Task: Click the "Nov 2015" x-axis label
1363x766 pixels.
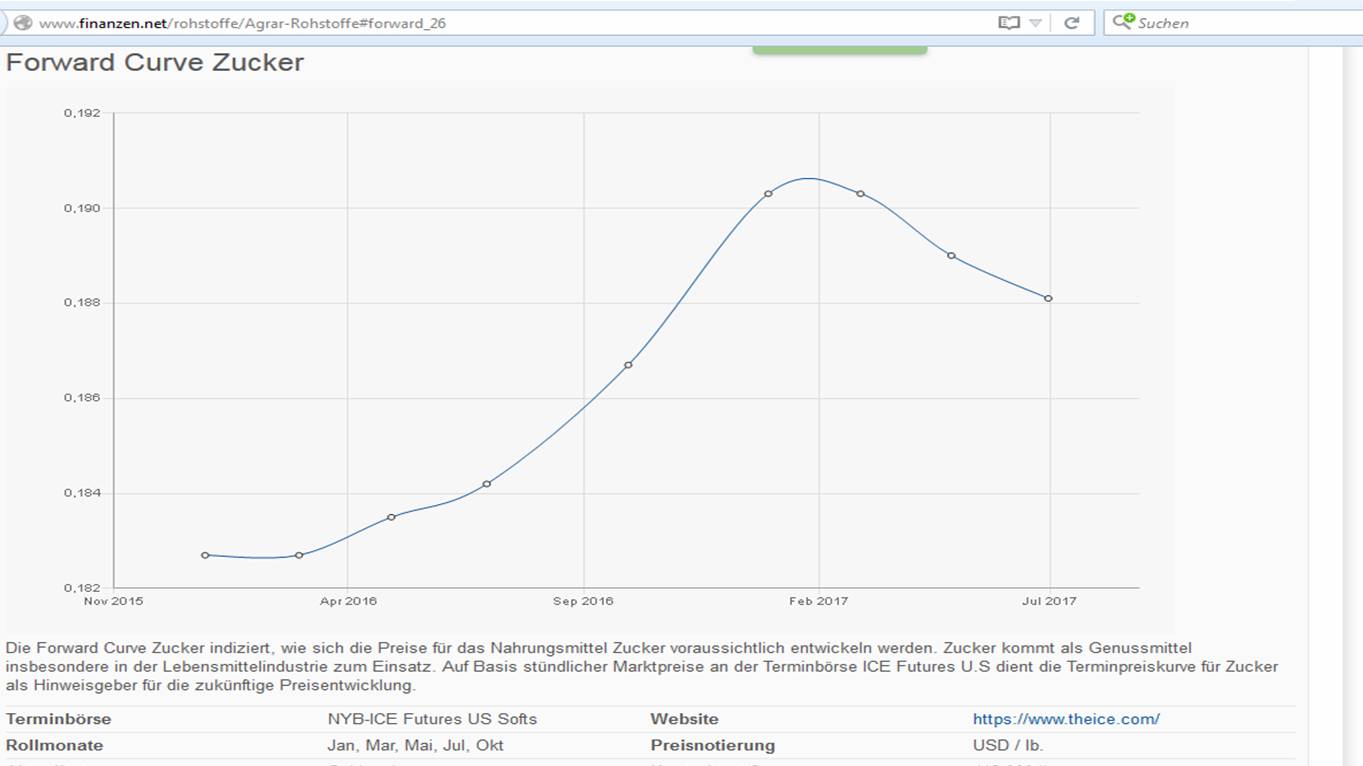Action: [113, 601]
